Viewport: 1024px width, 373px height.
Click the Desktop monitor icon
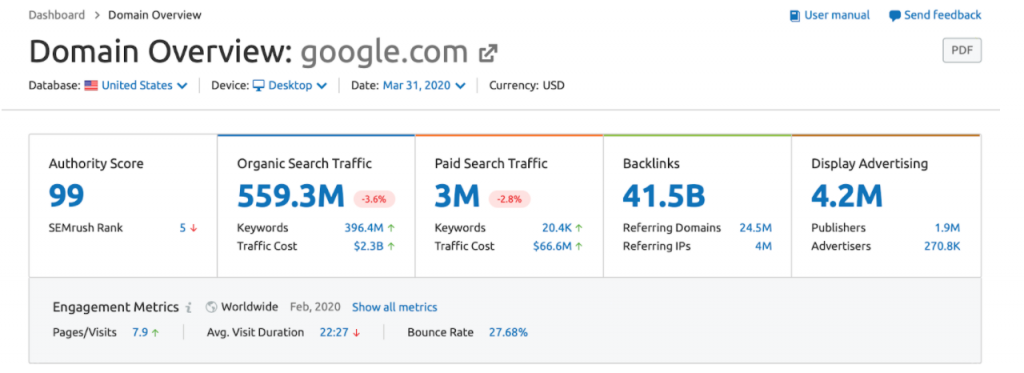(259, 86)
